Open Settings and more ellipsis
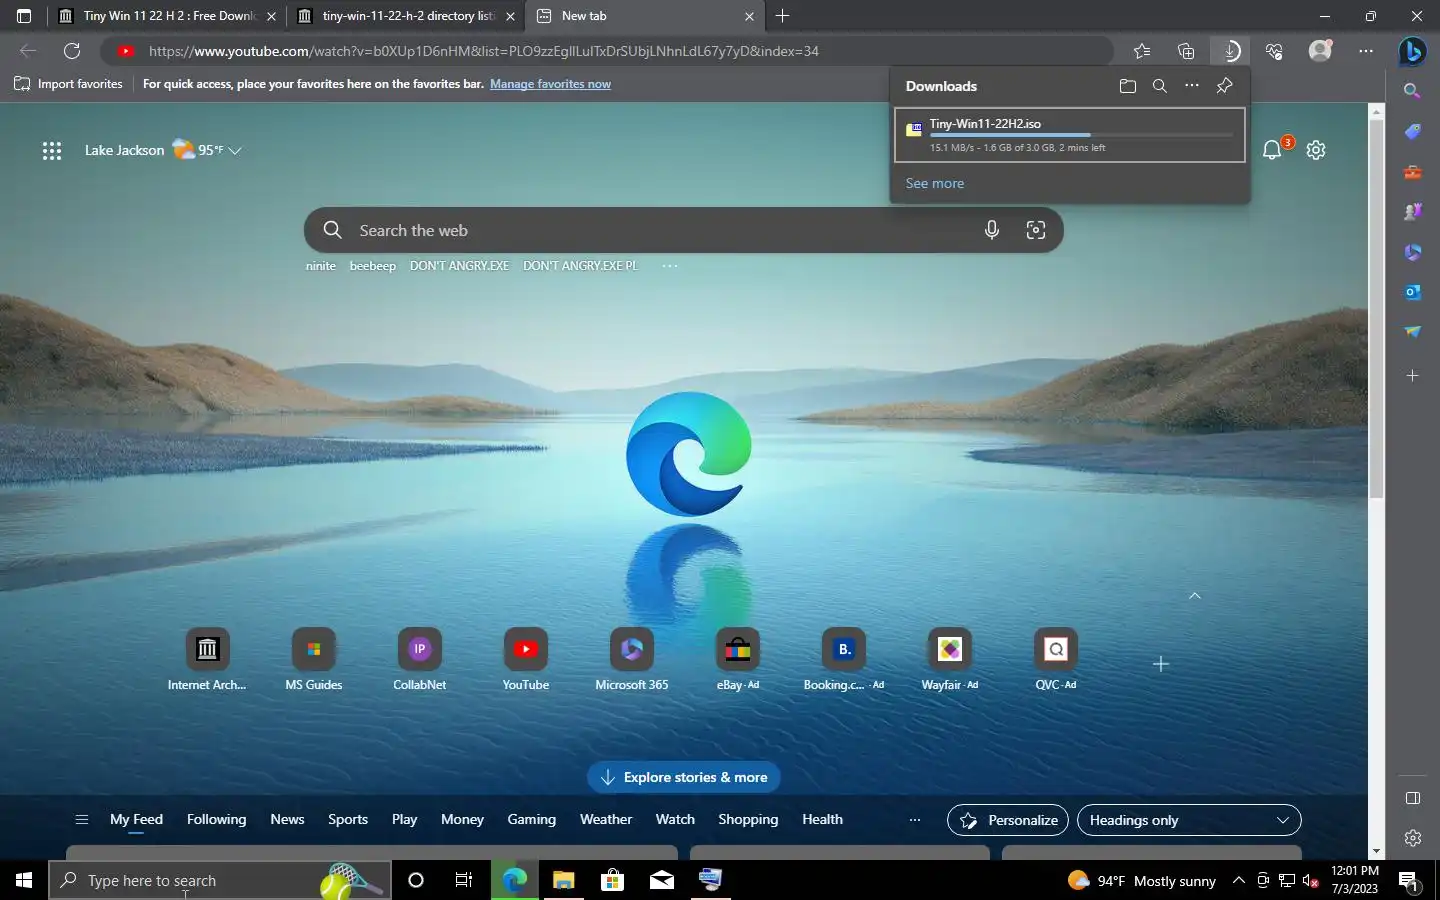The height and width of the screenshot is (900, 1440). [1366, 51]
